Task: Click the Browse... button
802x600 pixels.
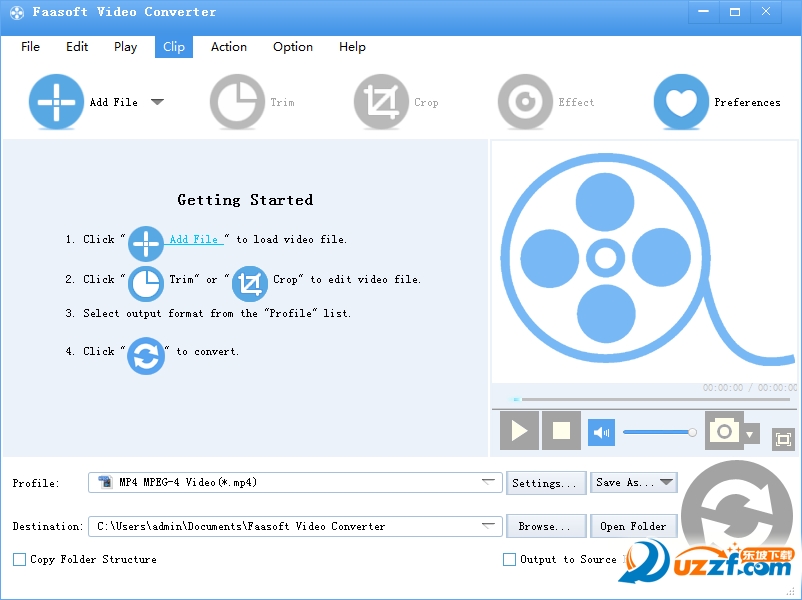Action: click(x=546, y=526)
